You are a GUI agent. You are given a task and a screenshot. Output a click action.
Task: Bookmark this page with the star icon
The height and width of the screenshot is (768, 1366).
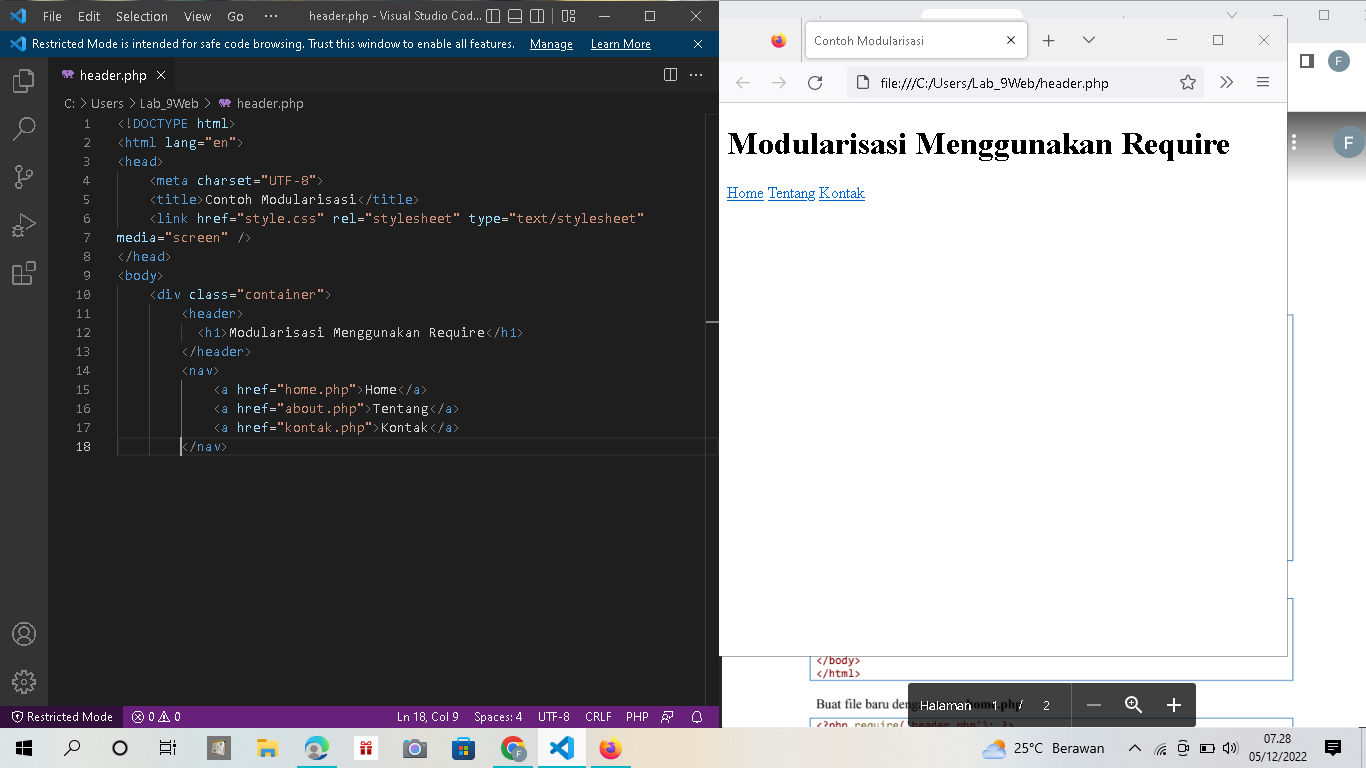click(x=1188, y=83)
